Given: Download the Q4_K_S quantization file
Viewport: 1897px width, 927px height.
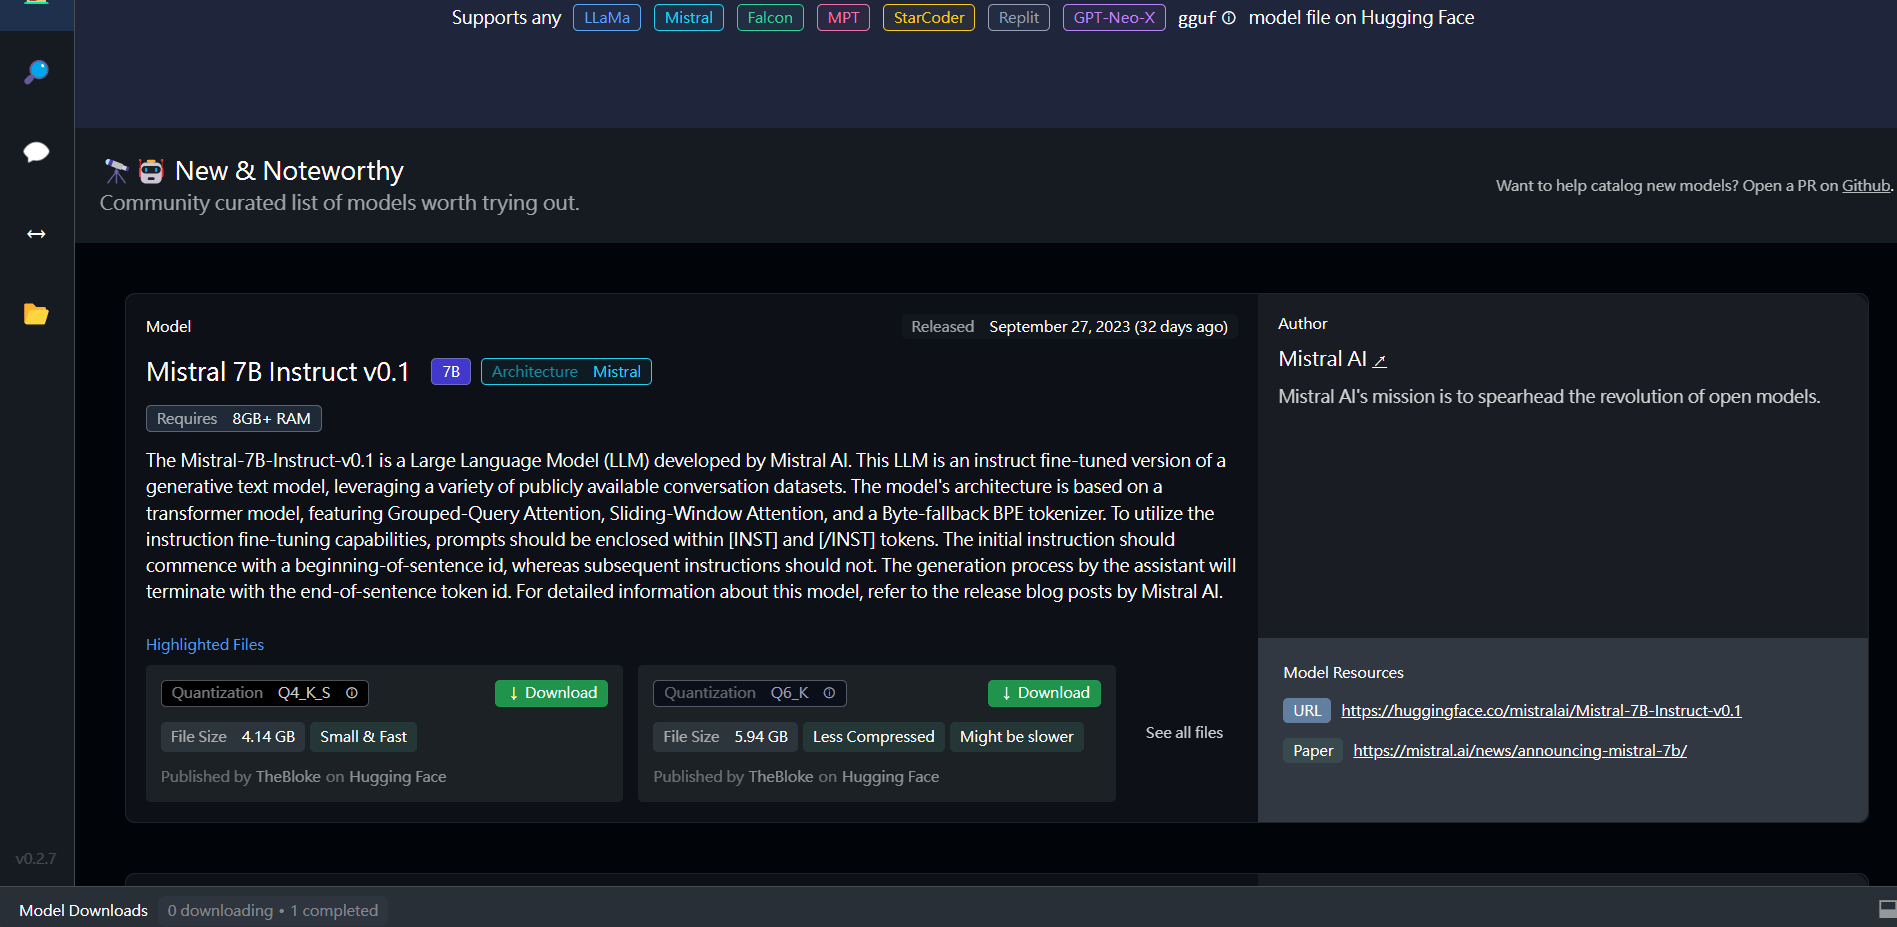Looking at the screenshot, I should click(551, 693).
